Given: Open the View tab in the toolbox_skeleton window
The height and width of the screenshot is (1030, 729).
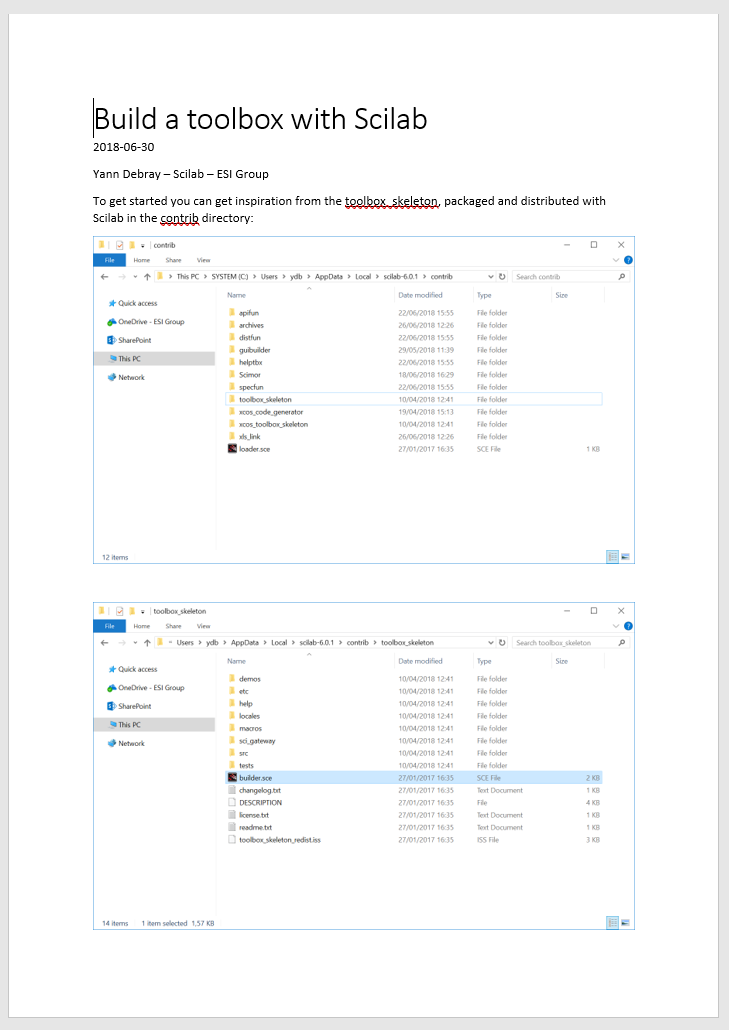Looking at the screenshot, I should [x=203, y=626].
